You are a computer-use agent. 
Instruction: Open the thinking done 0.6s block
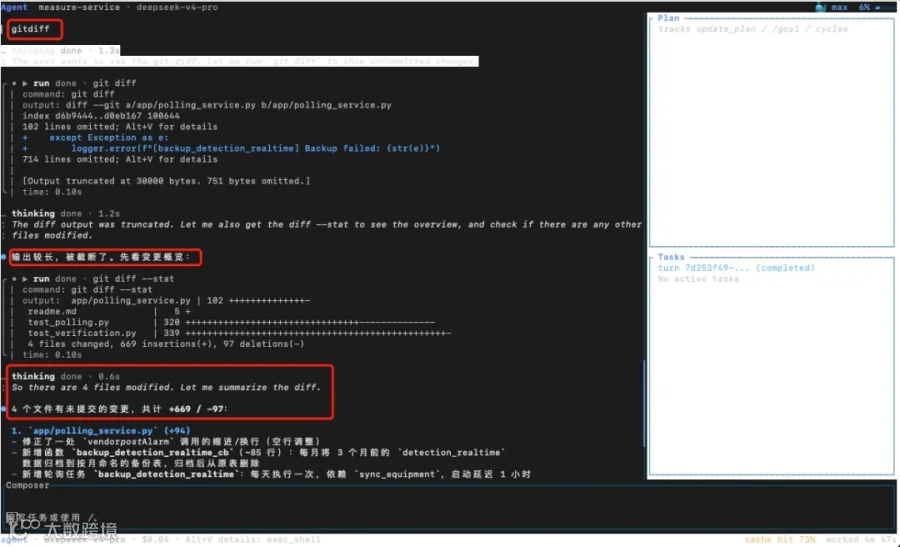(x=65, y=377)
